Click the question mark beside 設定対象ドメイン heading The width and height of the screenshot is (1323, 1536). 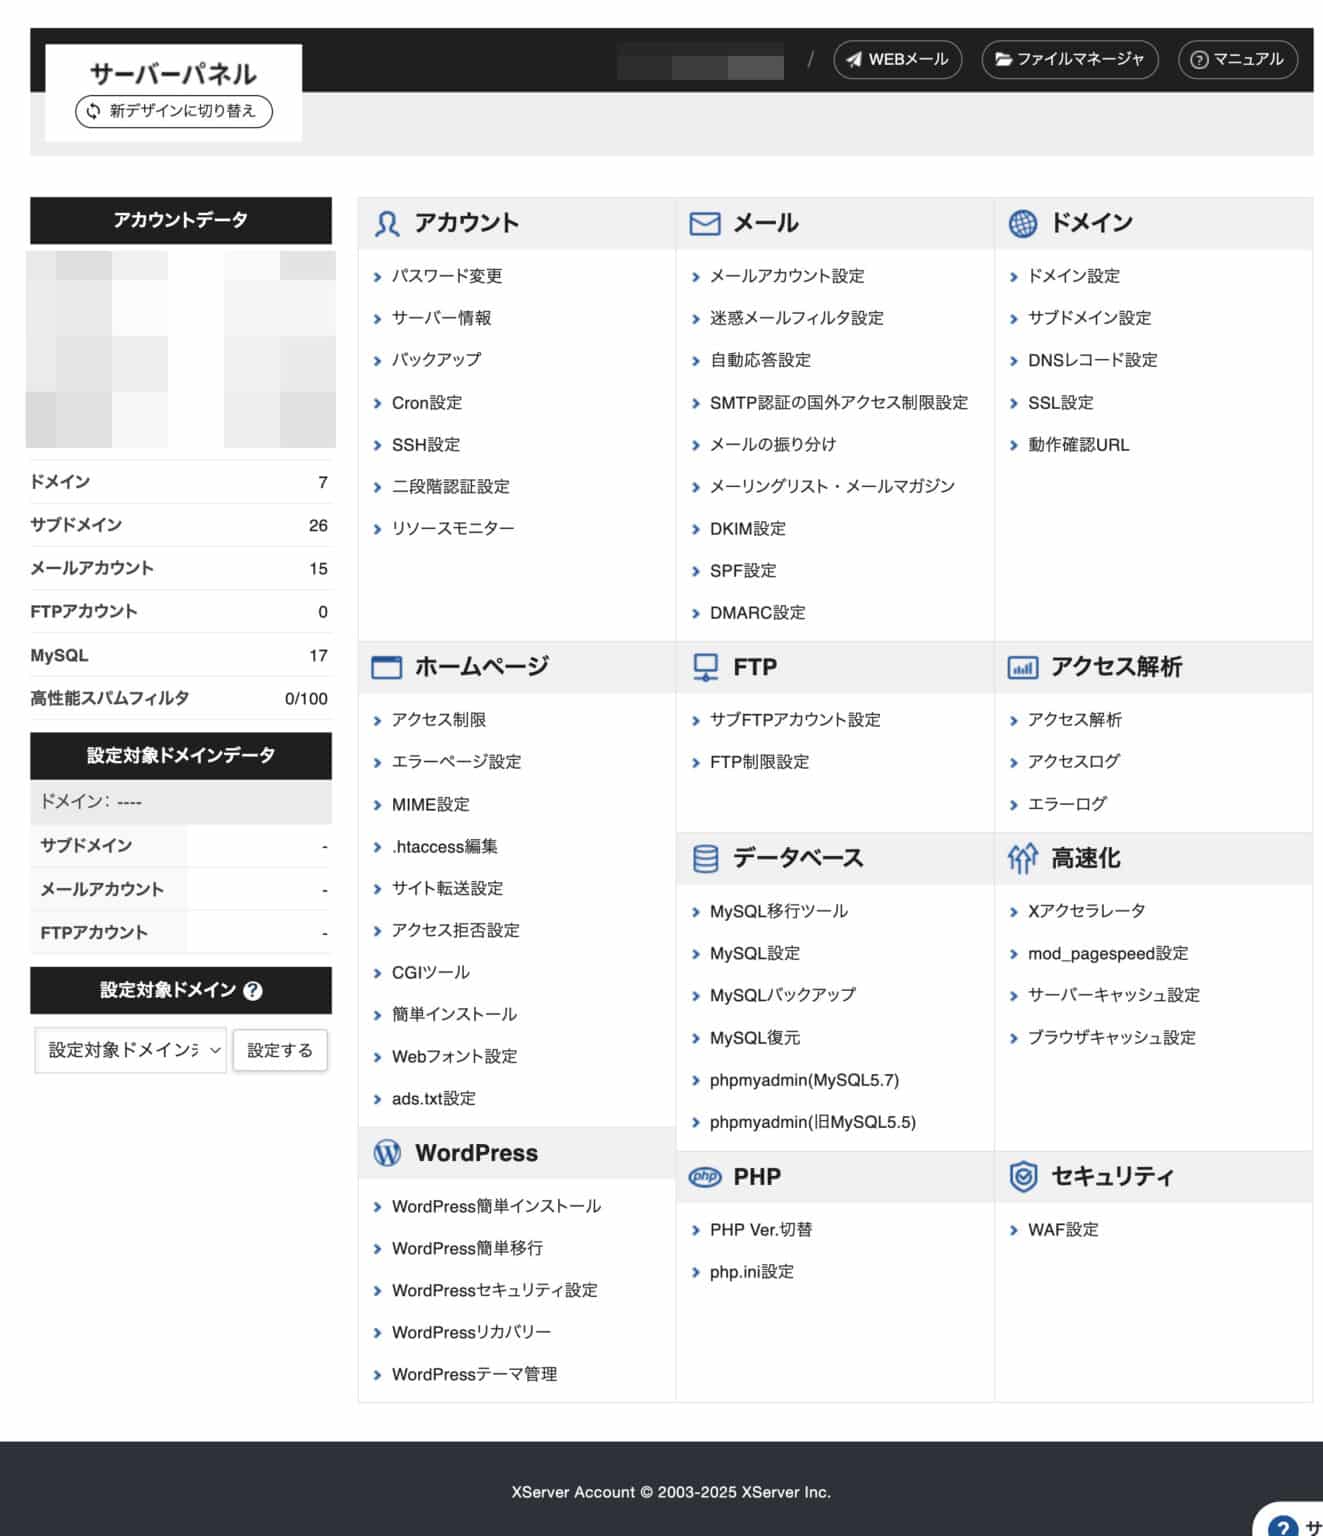pos(253,992)
